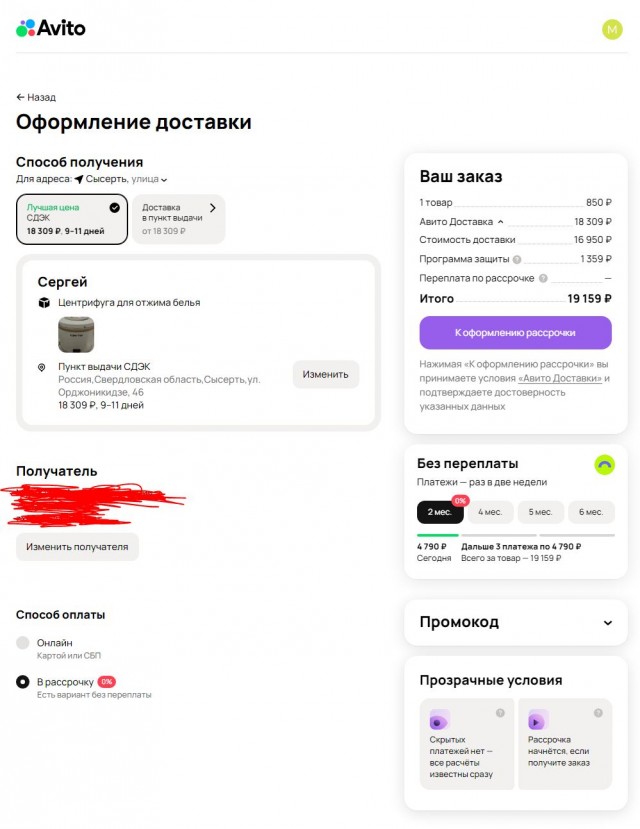Select the Онлайн payment radio button
Image resolution: width=640 pixels, height=829 pixels.
coord(22,644)
